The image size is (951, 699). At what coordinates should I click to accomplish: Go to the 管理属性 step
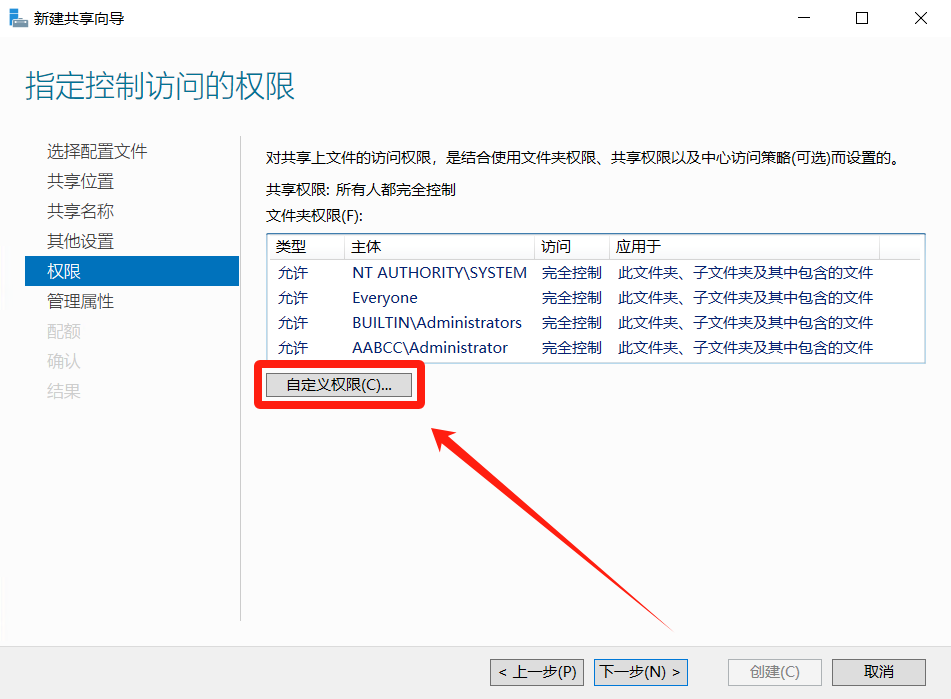80,301
